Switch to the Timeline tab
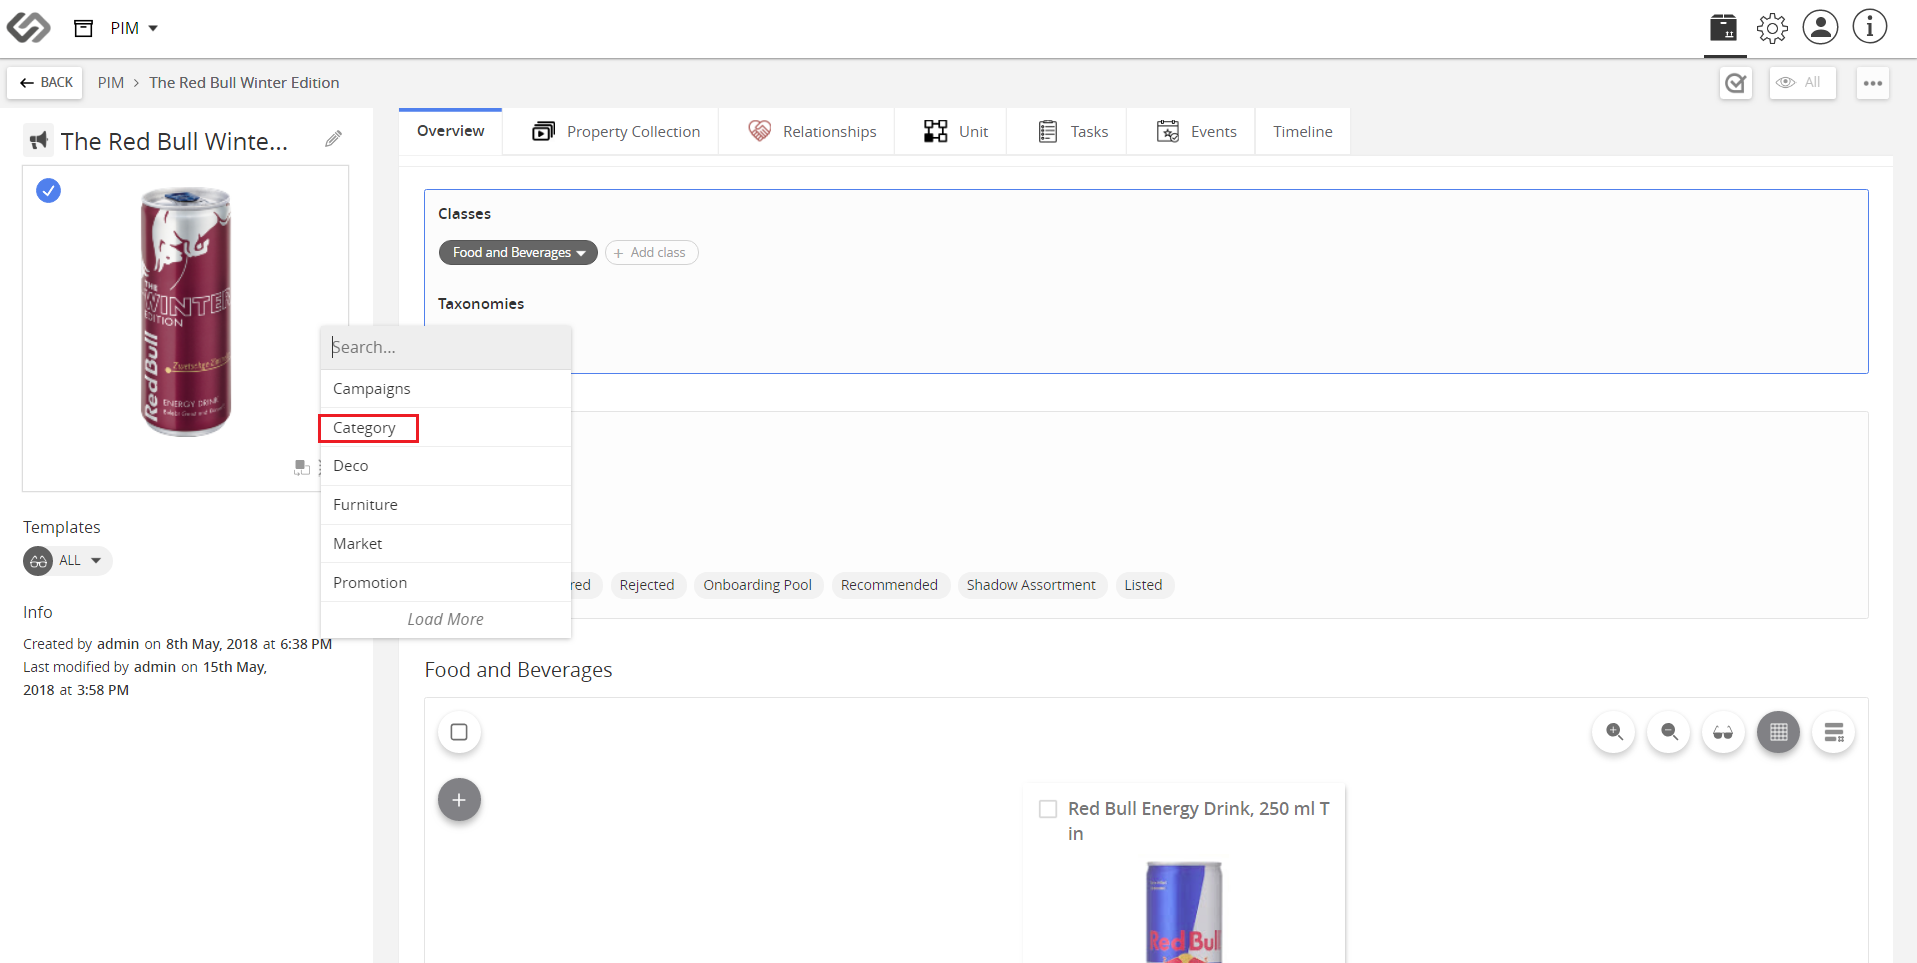This screenshot has height=963, width=1917. click(x=1302, y=131)
